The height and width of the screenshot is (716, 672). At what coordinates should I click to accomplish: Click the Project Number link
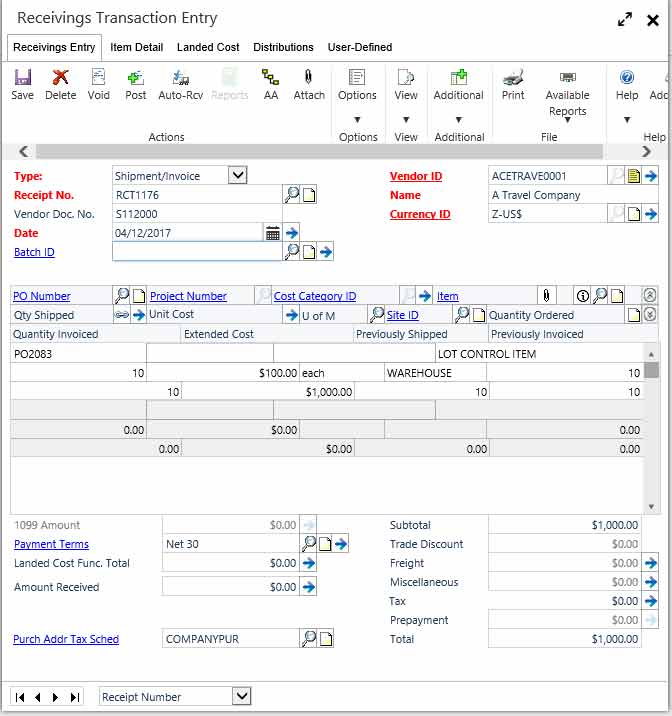(188, 296)
